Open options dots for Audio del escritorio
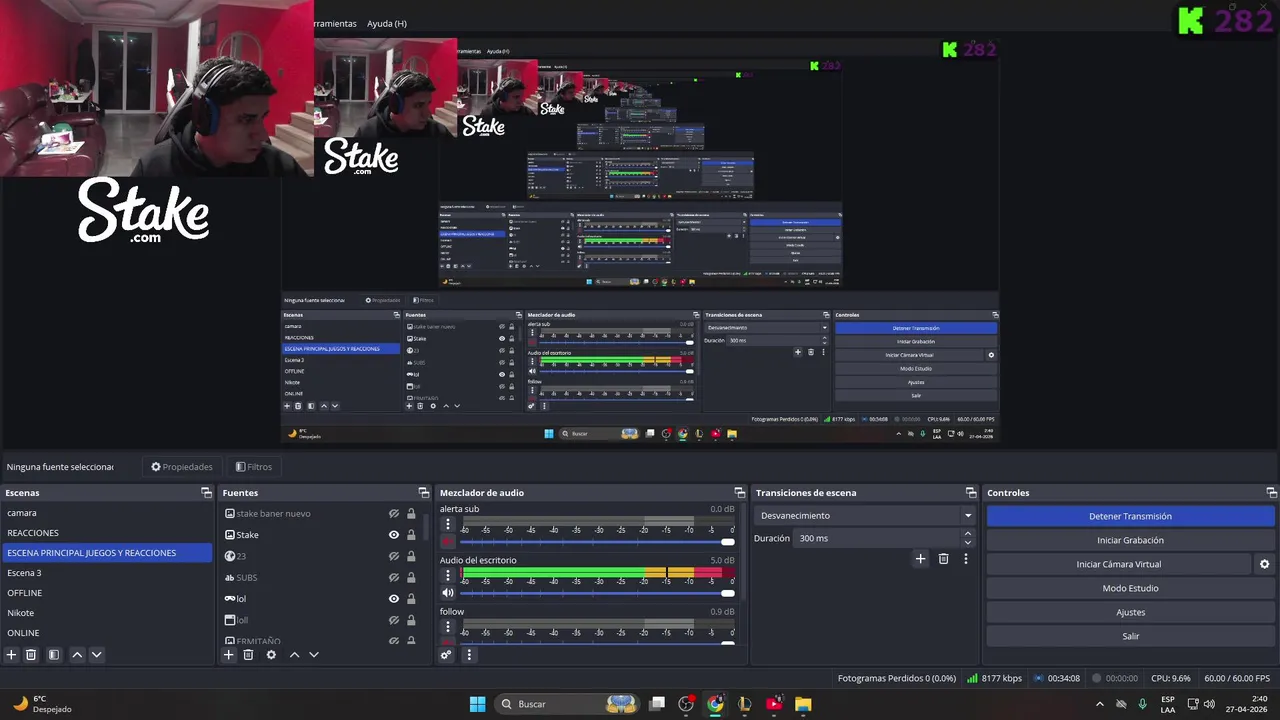 448,575
